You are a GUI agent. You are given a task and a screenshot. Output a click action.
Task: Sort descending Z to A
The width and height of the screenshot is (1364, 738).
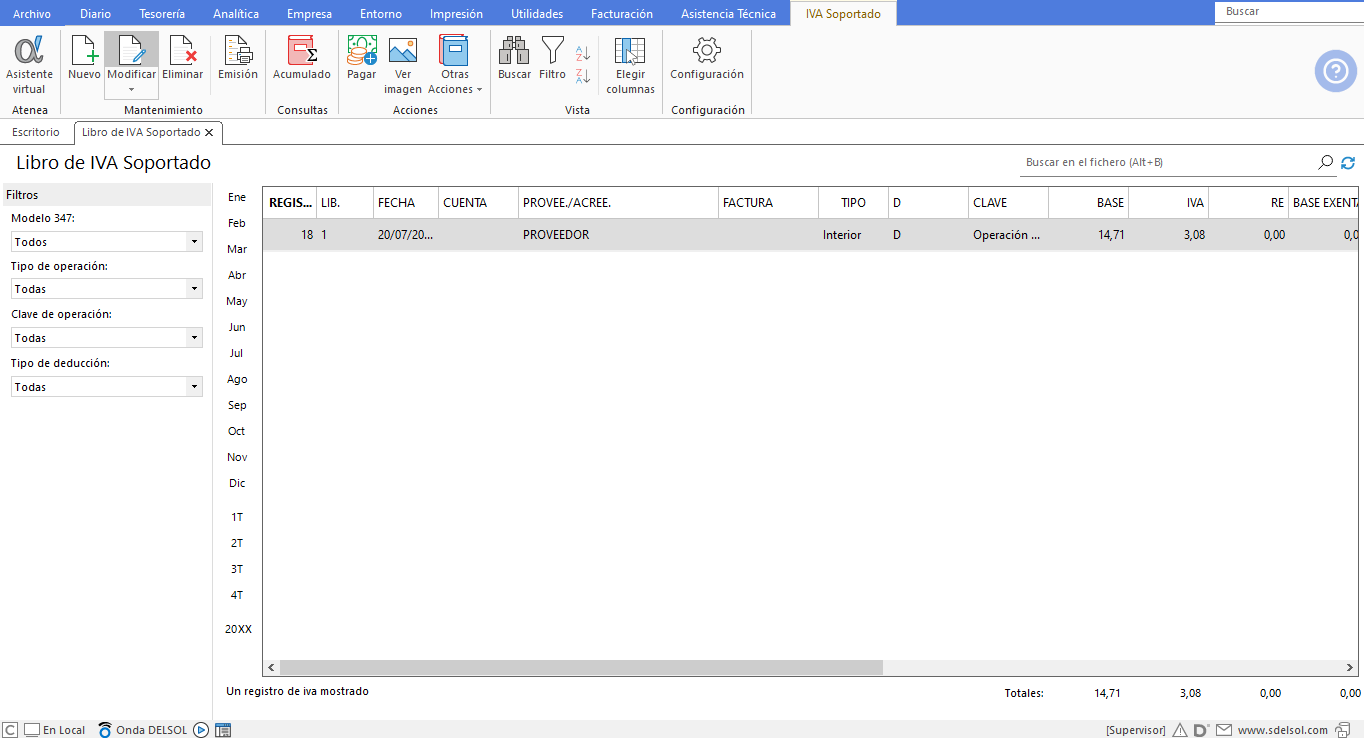click(583, 75)
